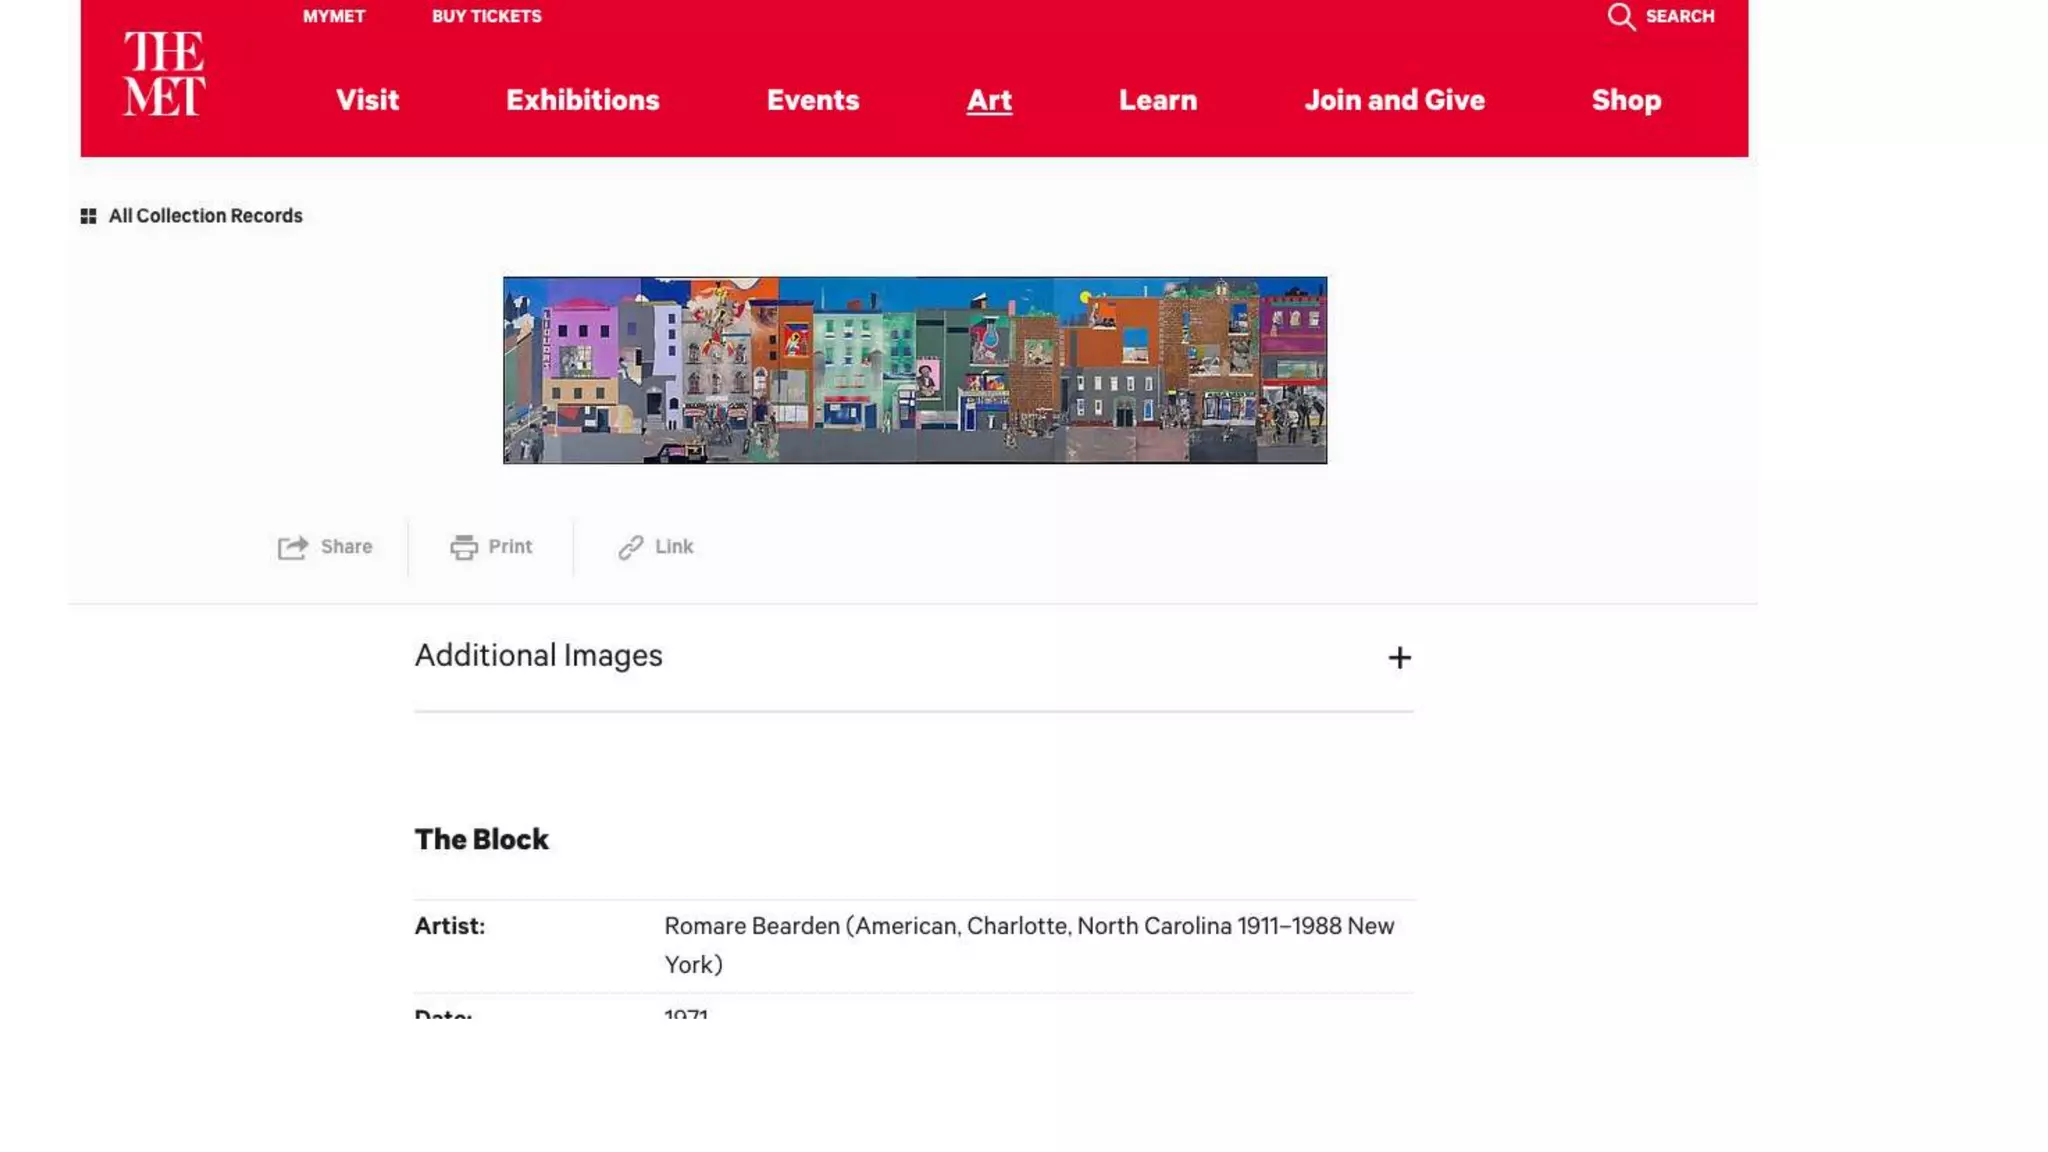This screenshot has width=2048, height=1152.
Task: Click The Met logo
Action: point(164,74)
